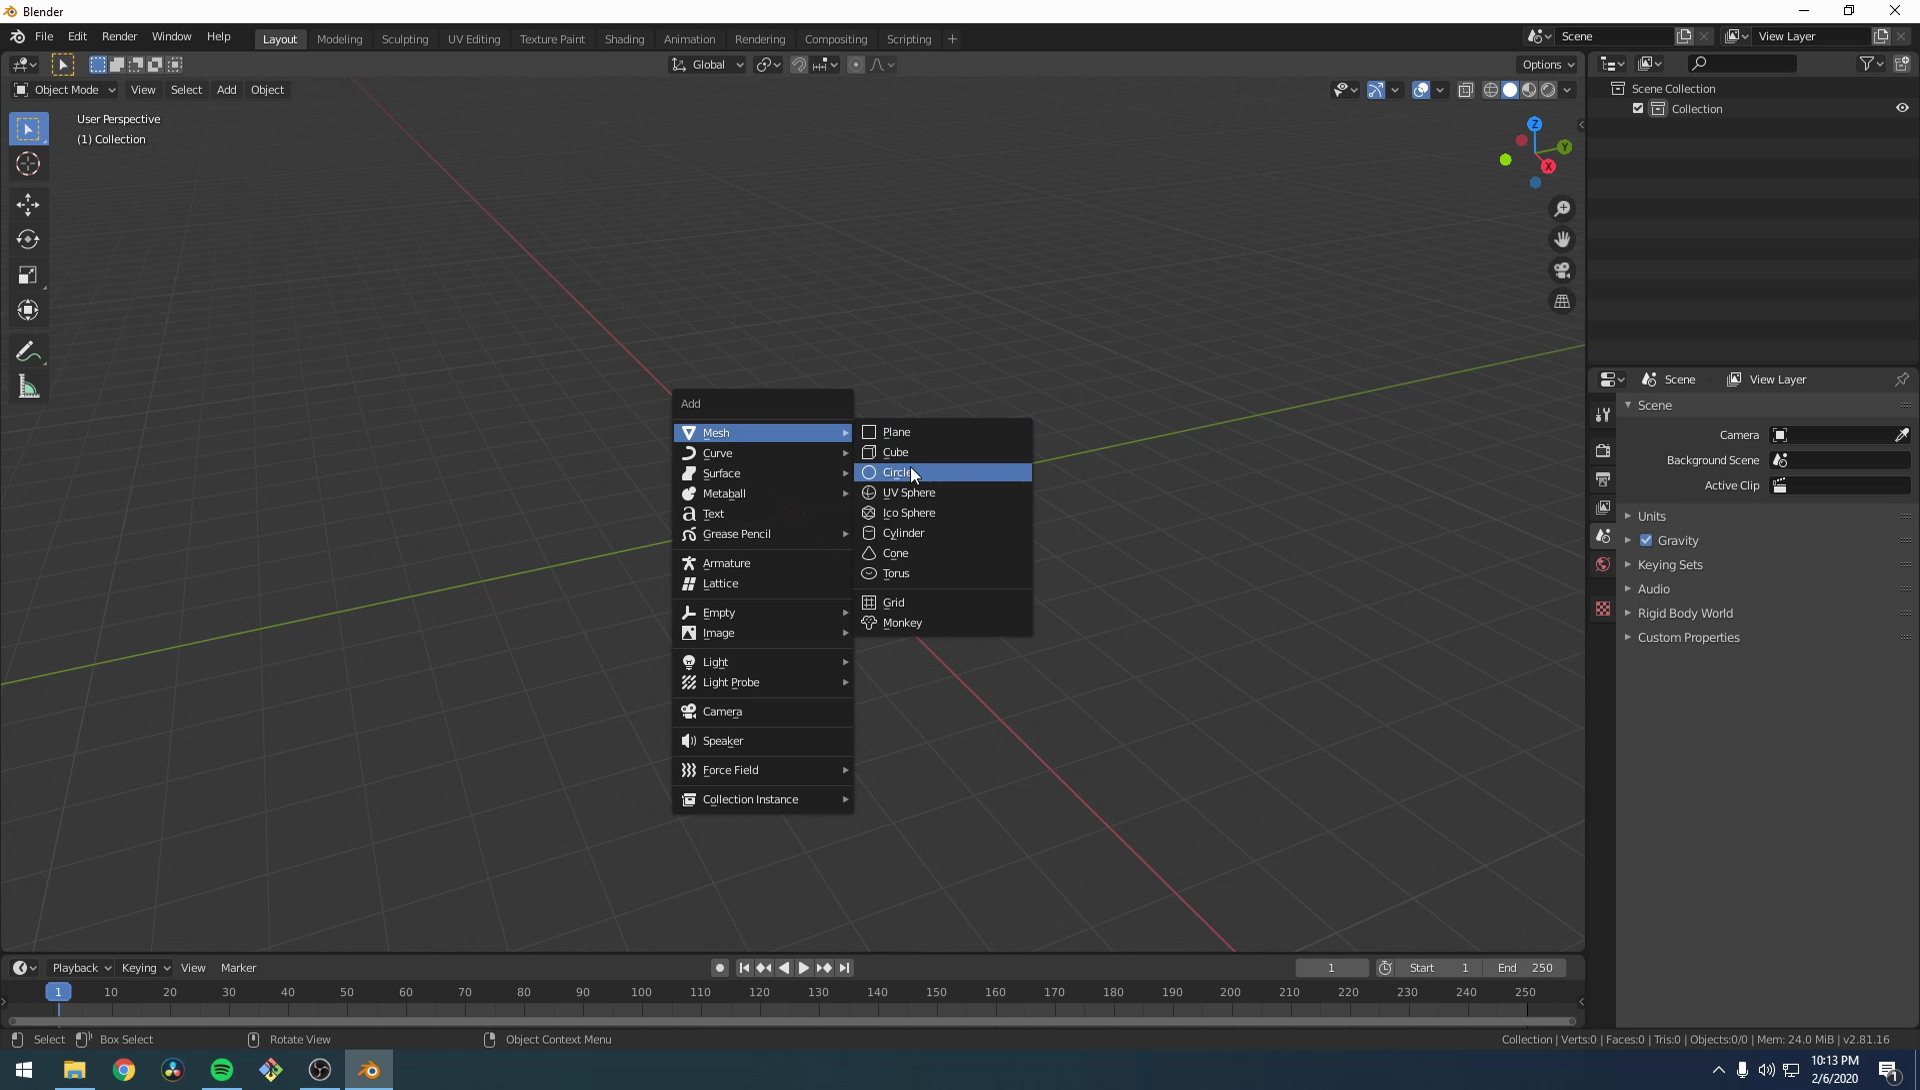
Task: Add a new workspace with plus tab
Action: 952,39
